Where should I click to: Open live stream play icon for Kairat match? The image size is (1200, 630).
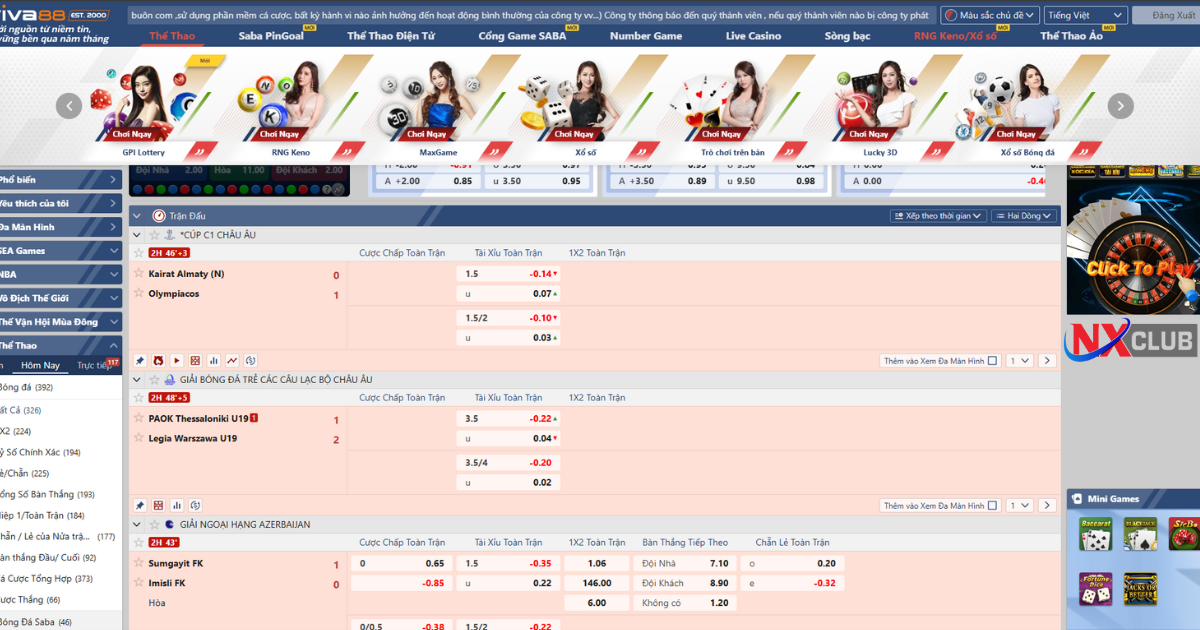[x=177, y=361]
